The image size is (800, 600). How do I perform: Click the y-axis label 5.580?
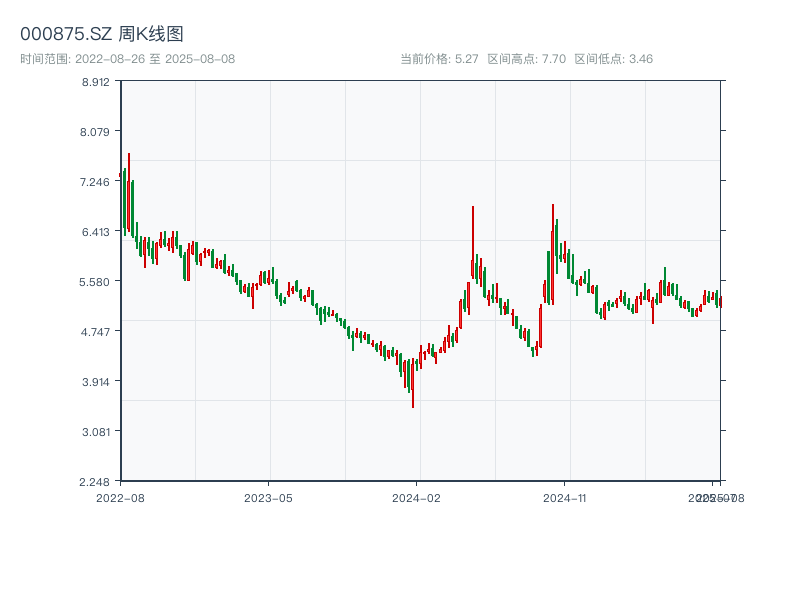click(x=95, y=282)
